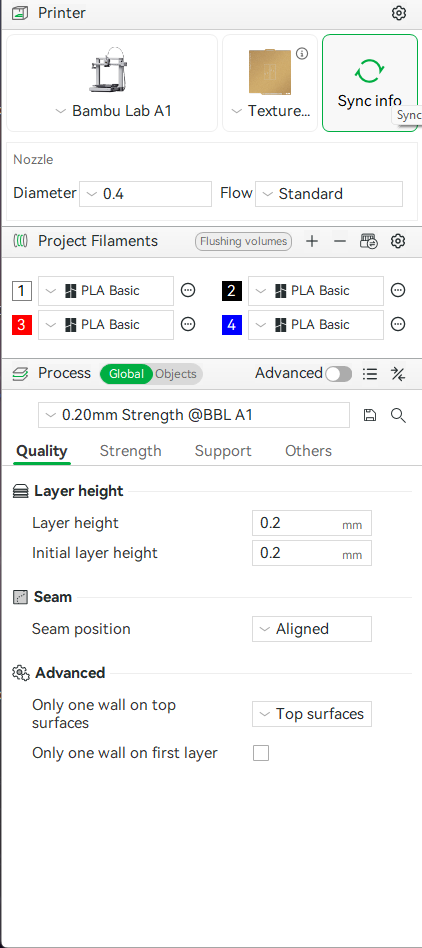Switch process scope to Objects

pyautogui.click(x=176, y=374)
